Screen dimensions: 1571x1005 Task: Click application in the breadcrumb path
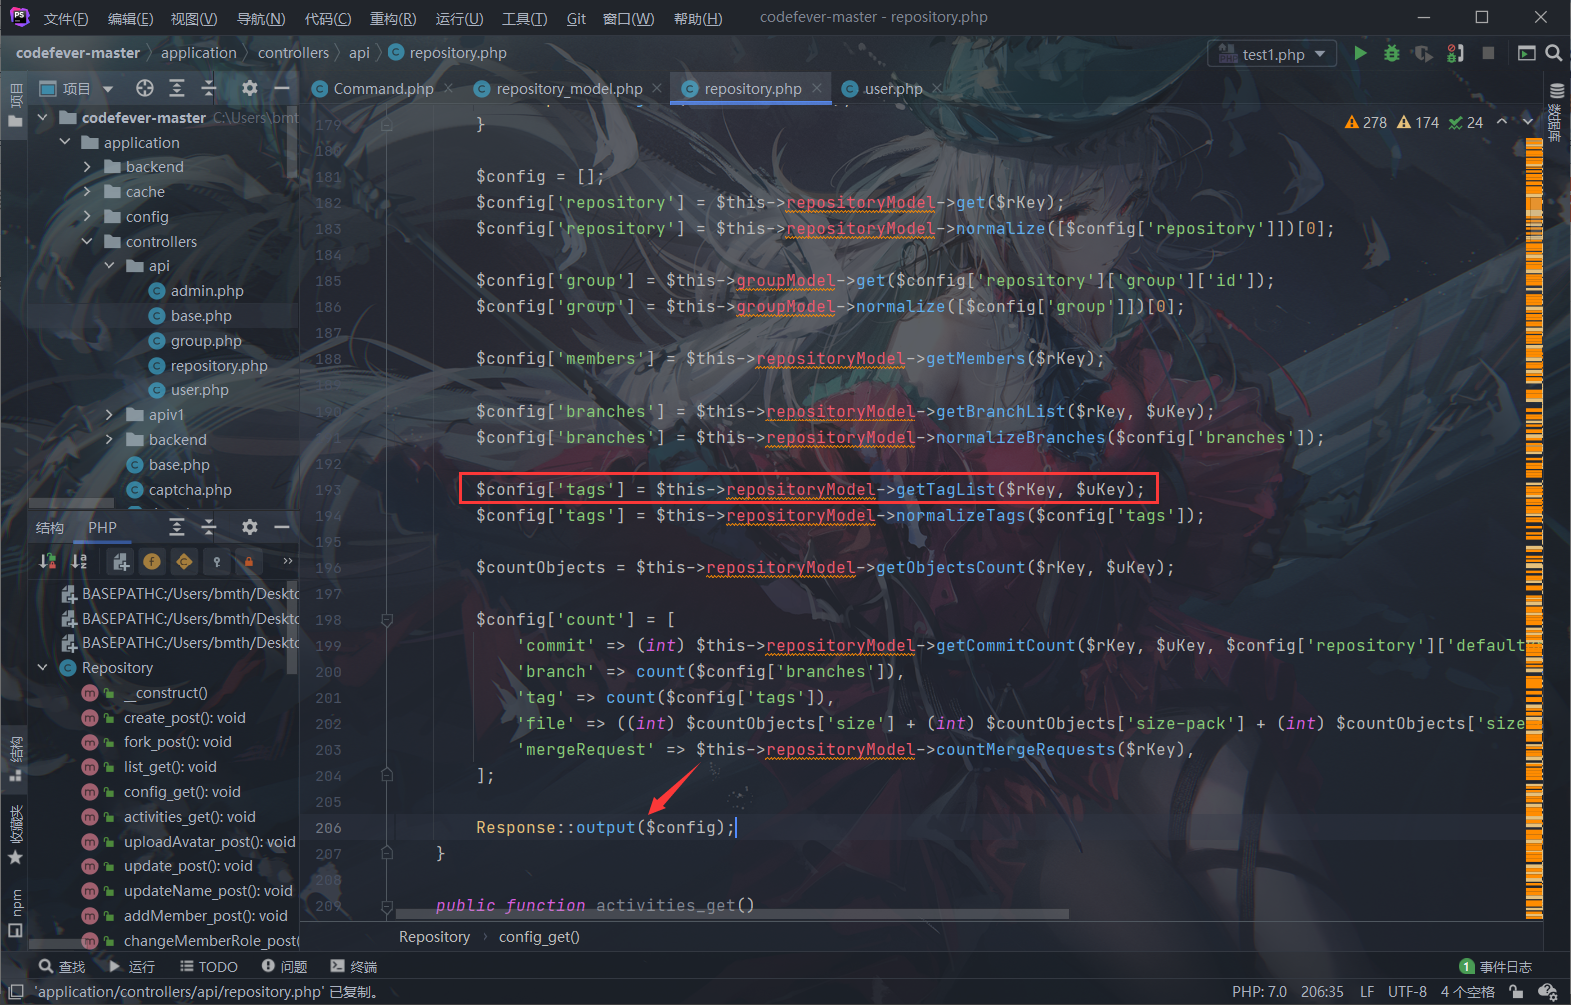(x=199, y=53)
